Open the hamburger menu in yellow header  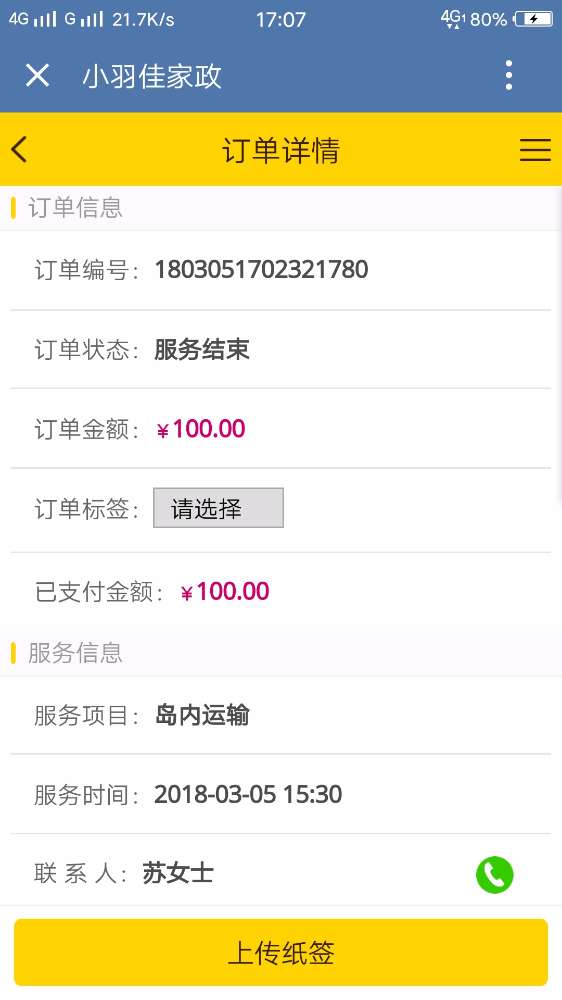pos(535,150)
